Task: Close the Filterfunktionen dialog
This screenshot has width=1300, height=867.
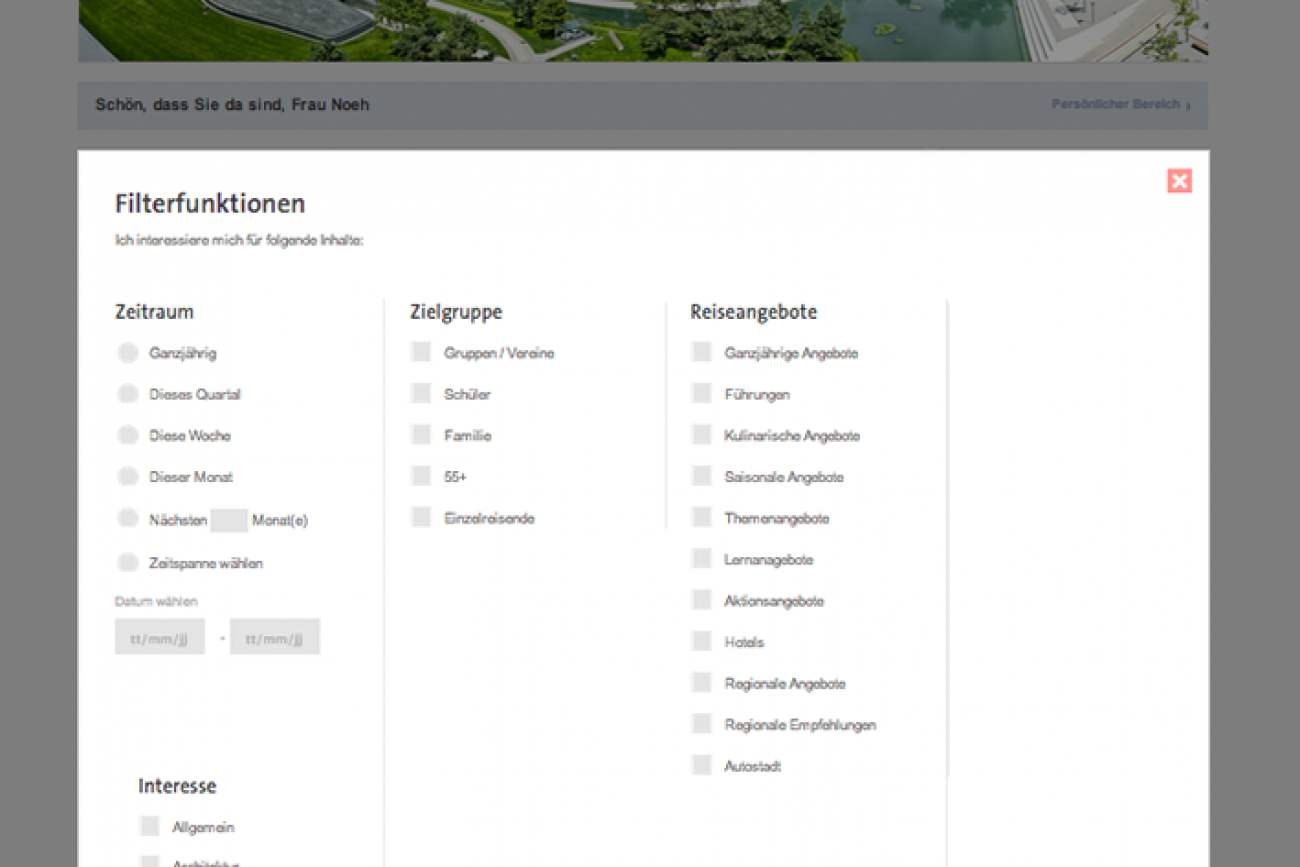Action: [1179, 181]
